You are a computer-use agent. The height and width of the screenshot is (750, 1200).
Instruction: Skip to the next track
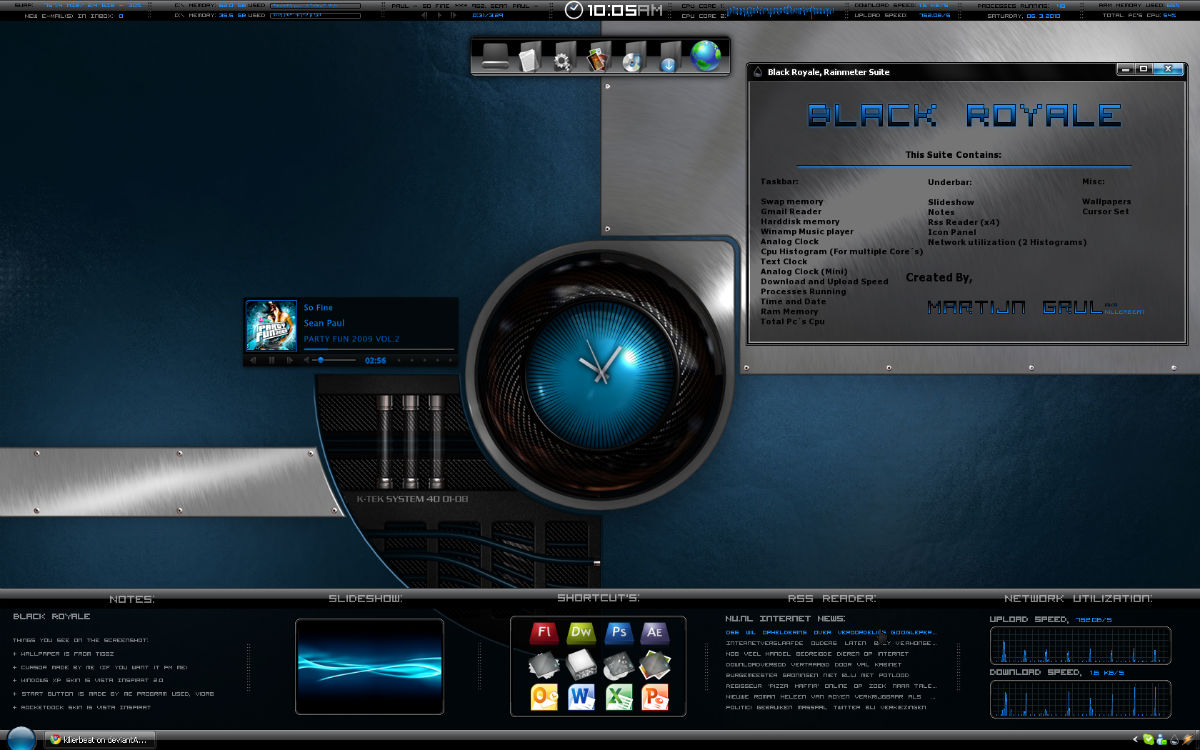click(289, 360)
